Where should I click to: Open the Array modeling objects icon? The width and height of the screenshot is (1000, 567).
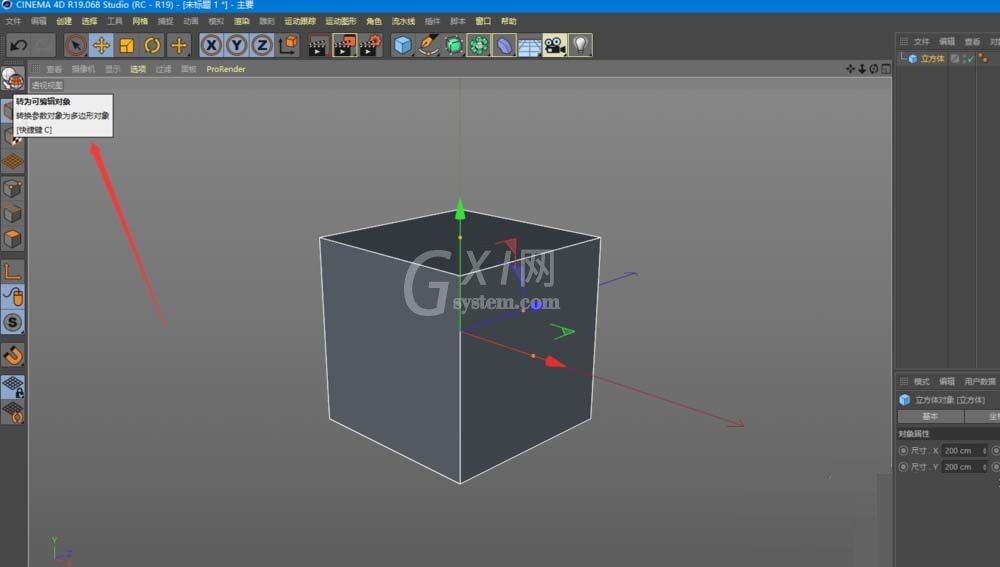tap(478, 45)
